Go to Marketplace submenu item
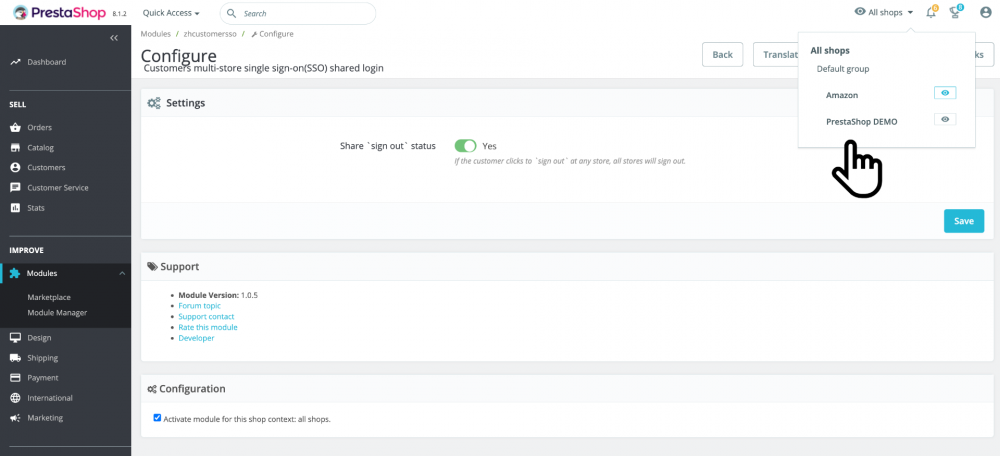 click(49, 297)
